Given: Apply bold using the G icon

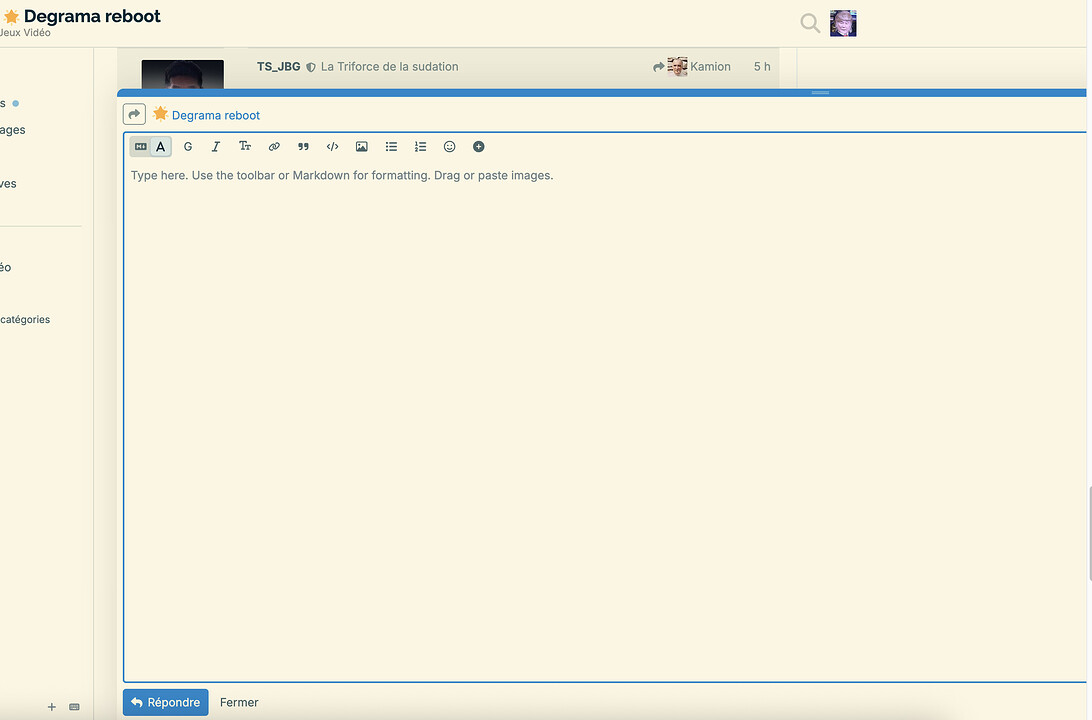Looking at the screenshot, I should tap(188, 147).
